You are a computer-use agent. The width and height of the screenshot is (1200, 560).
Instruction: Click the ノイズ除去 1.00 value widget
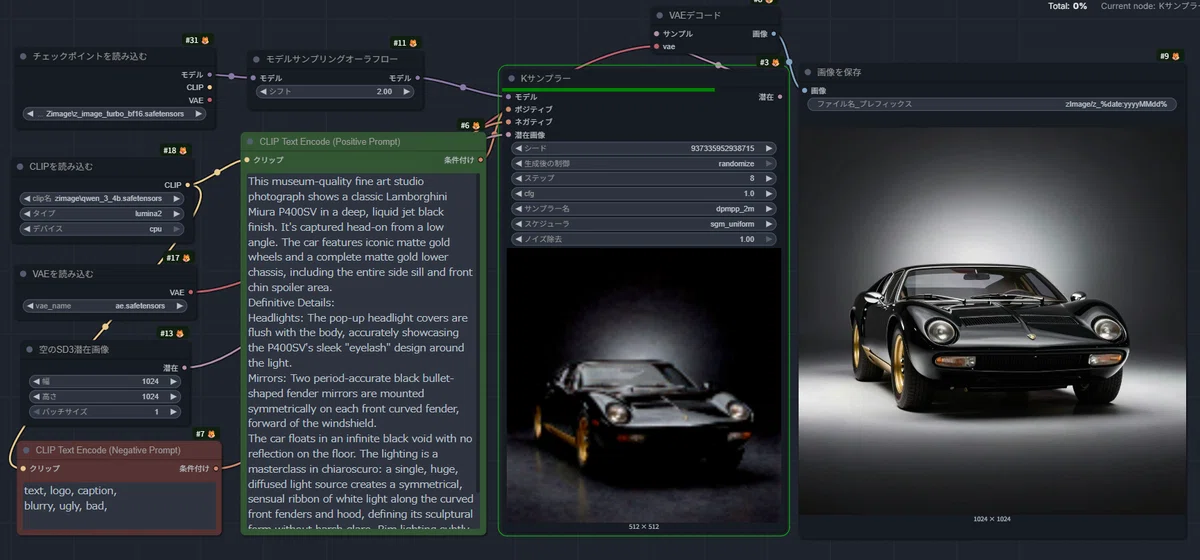[644, 239]
